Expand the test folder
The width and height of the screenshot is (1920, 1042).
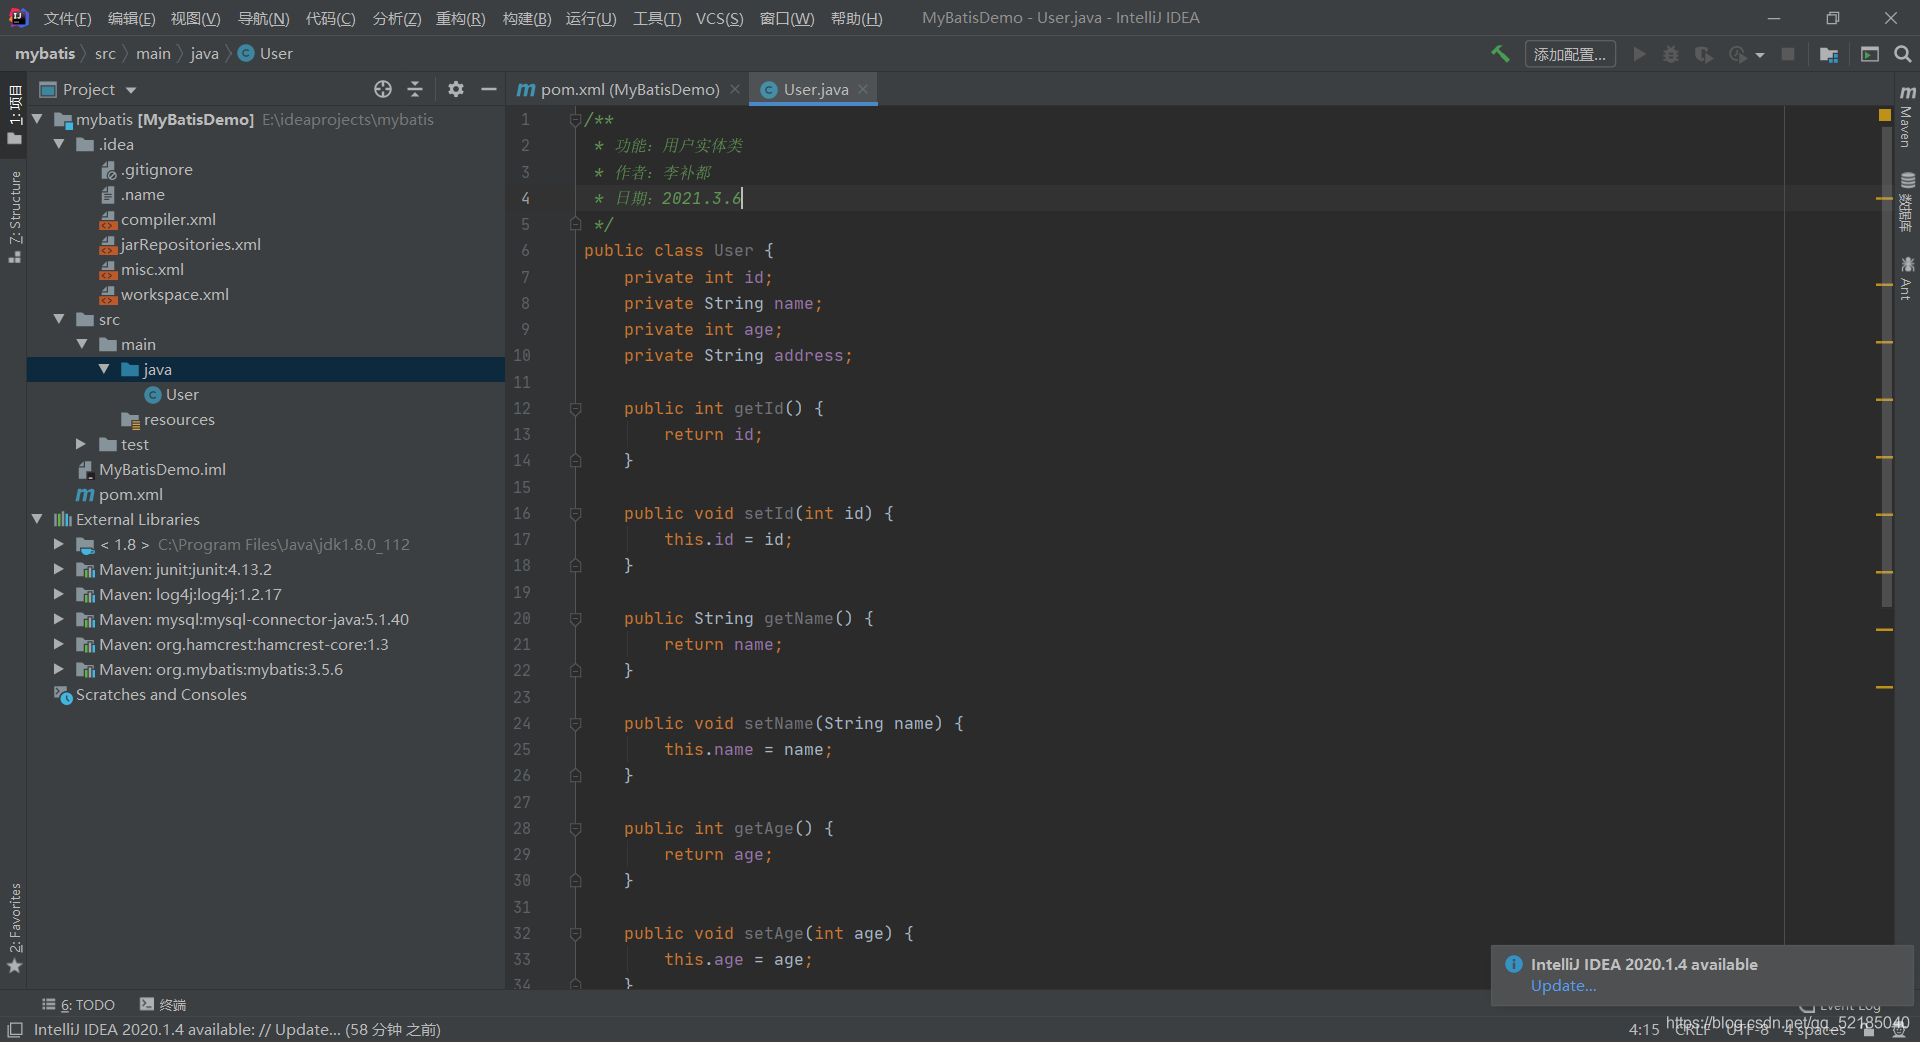click(82, 444)
